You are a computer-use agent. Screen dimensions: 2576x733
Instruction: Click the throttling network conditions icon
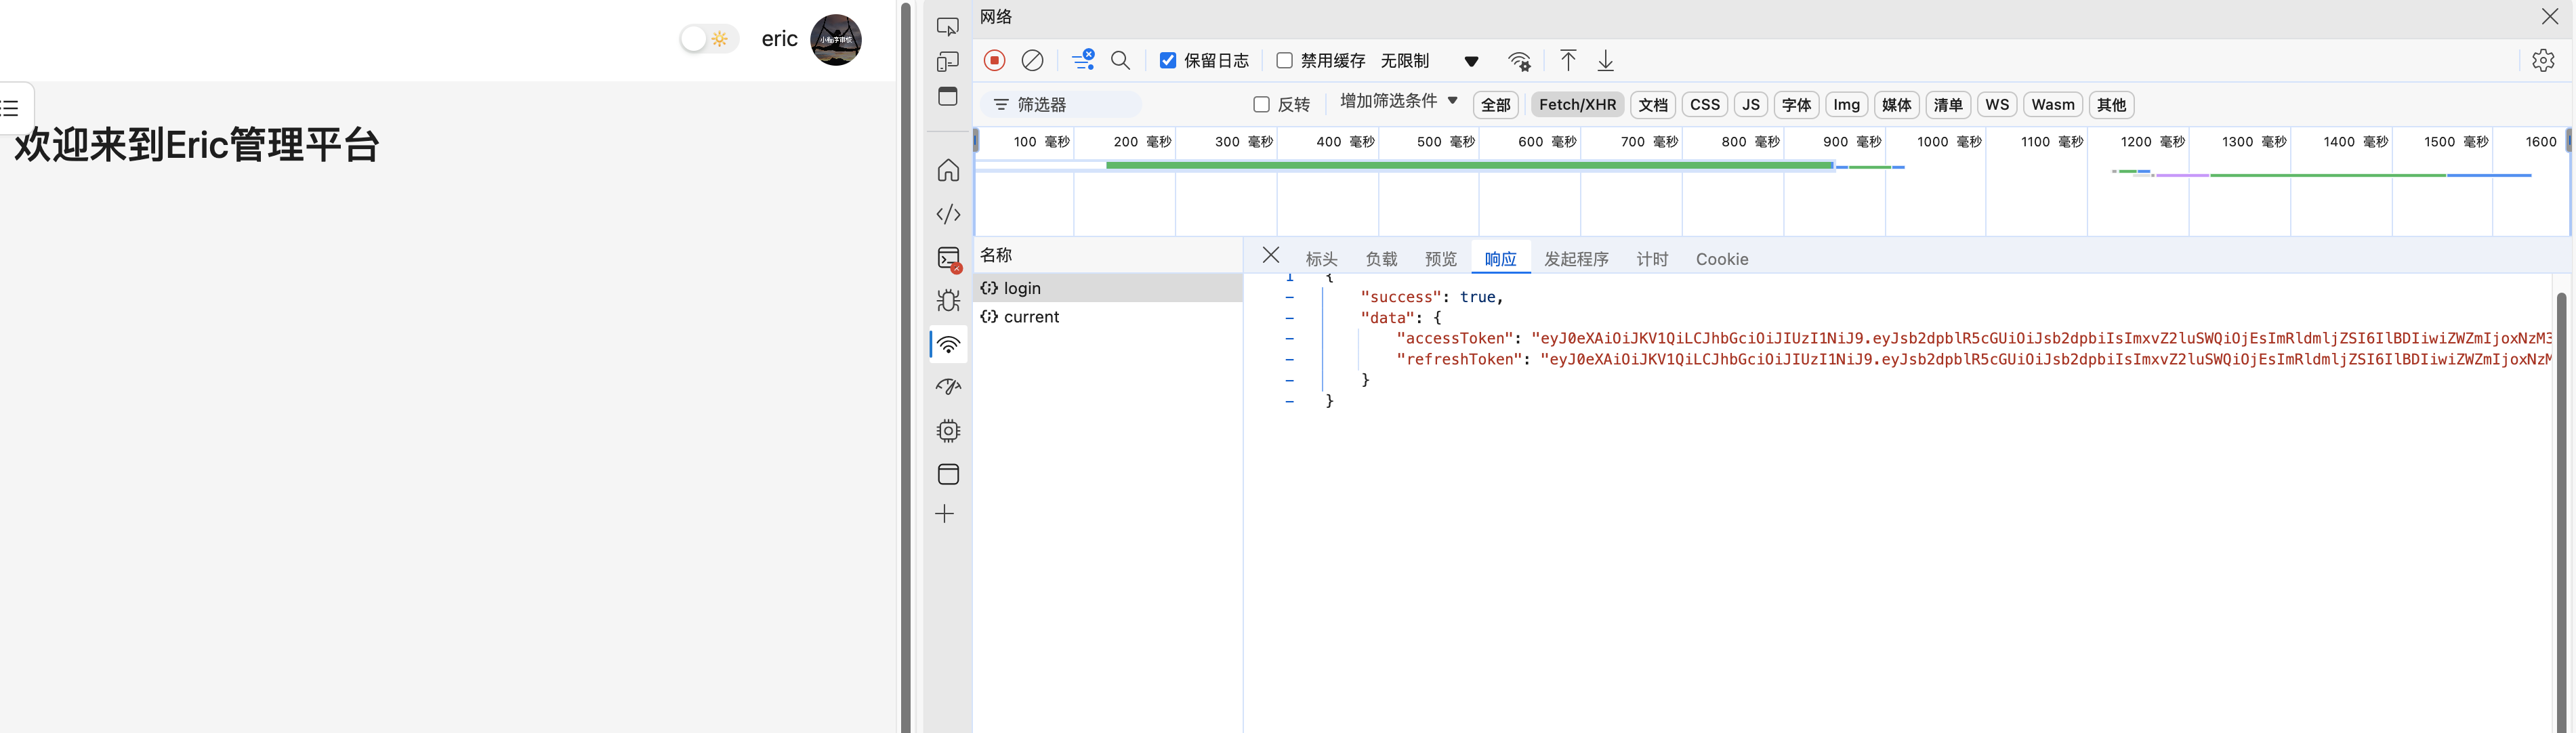[1513, 61]
